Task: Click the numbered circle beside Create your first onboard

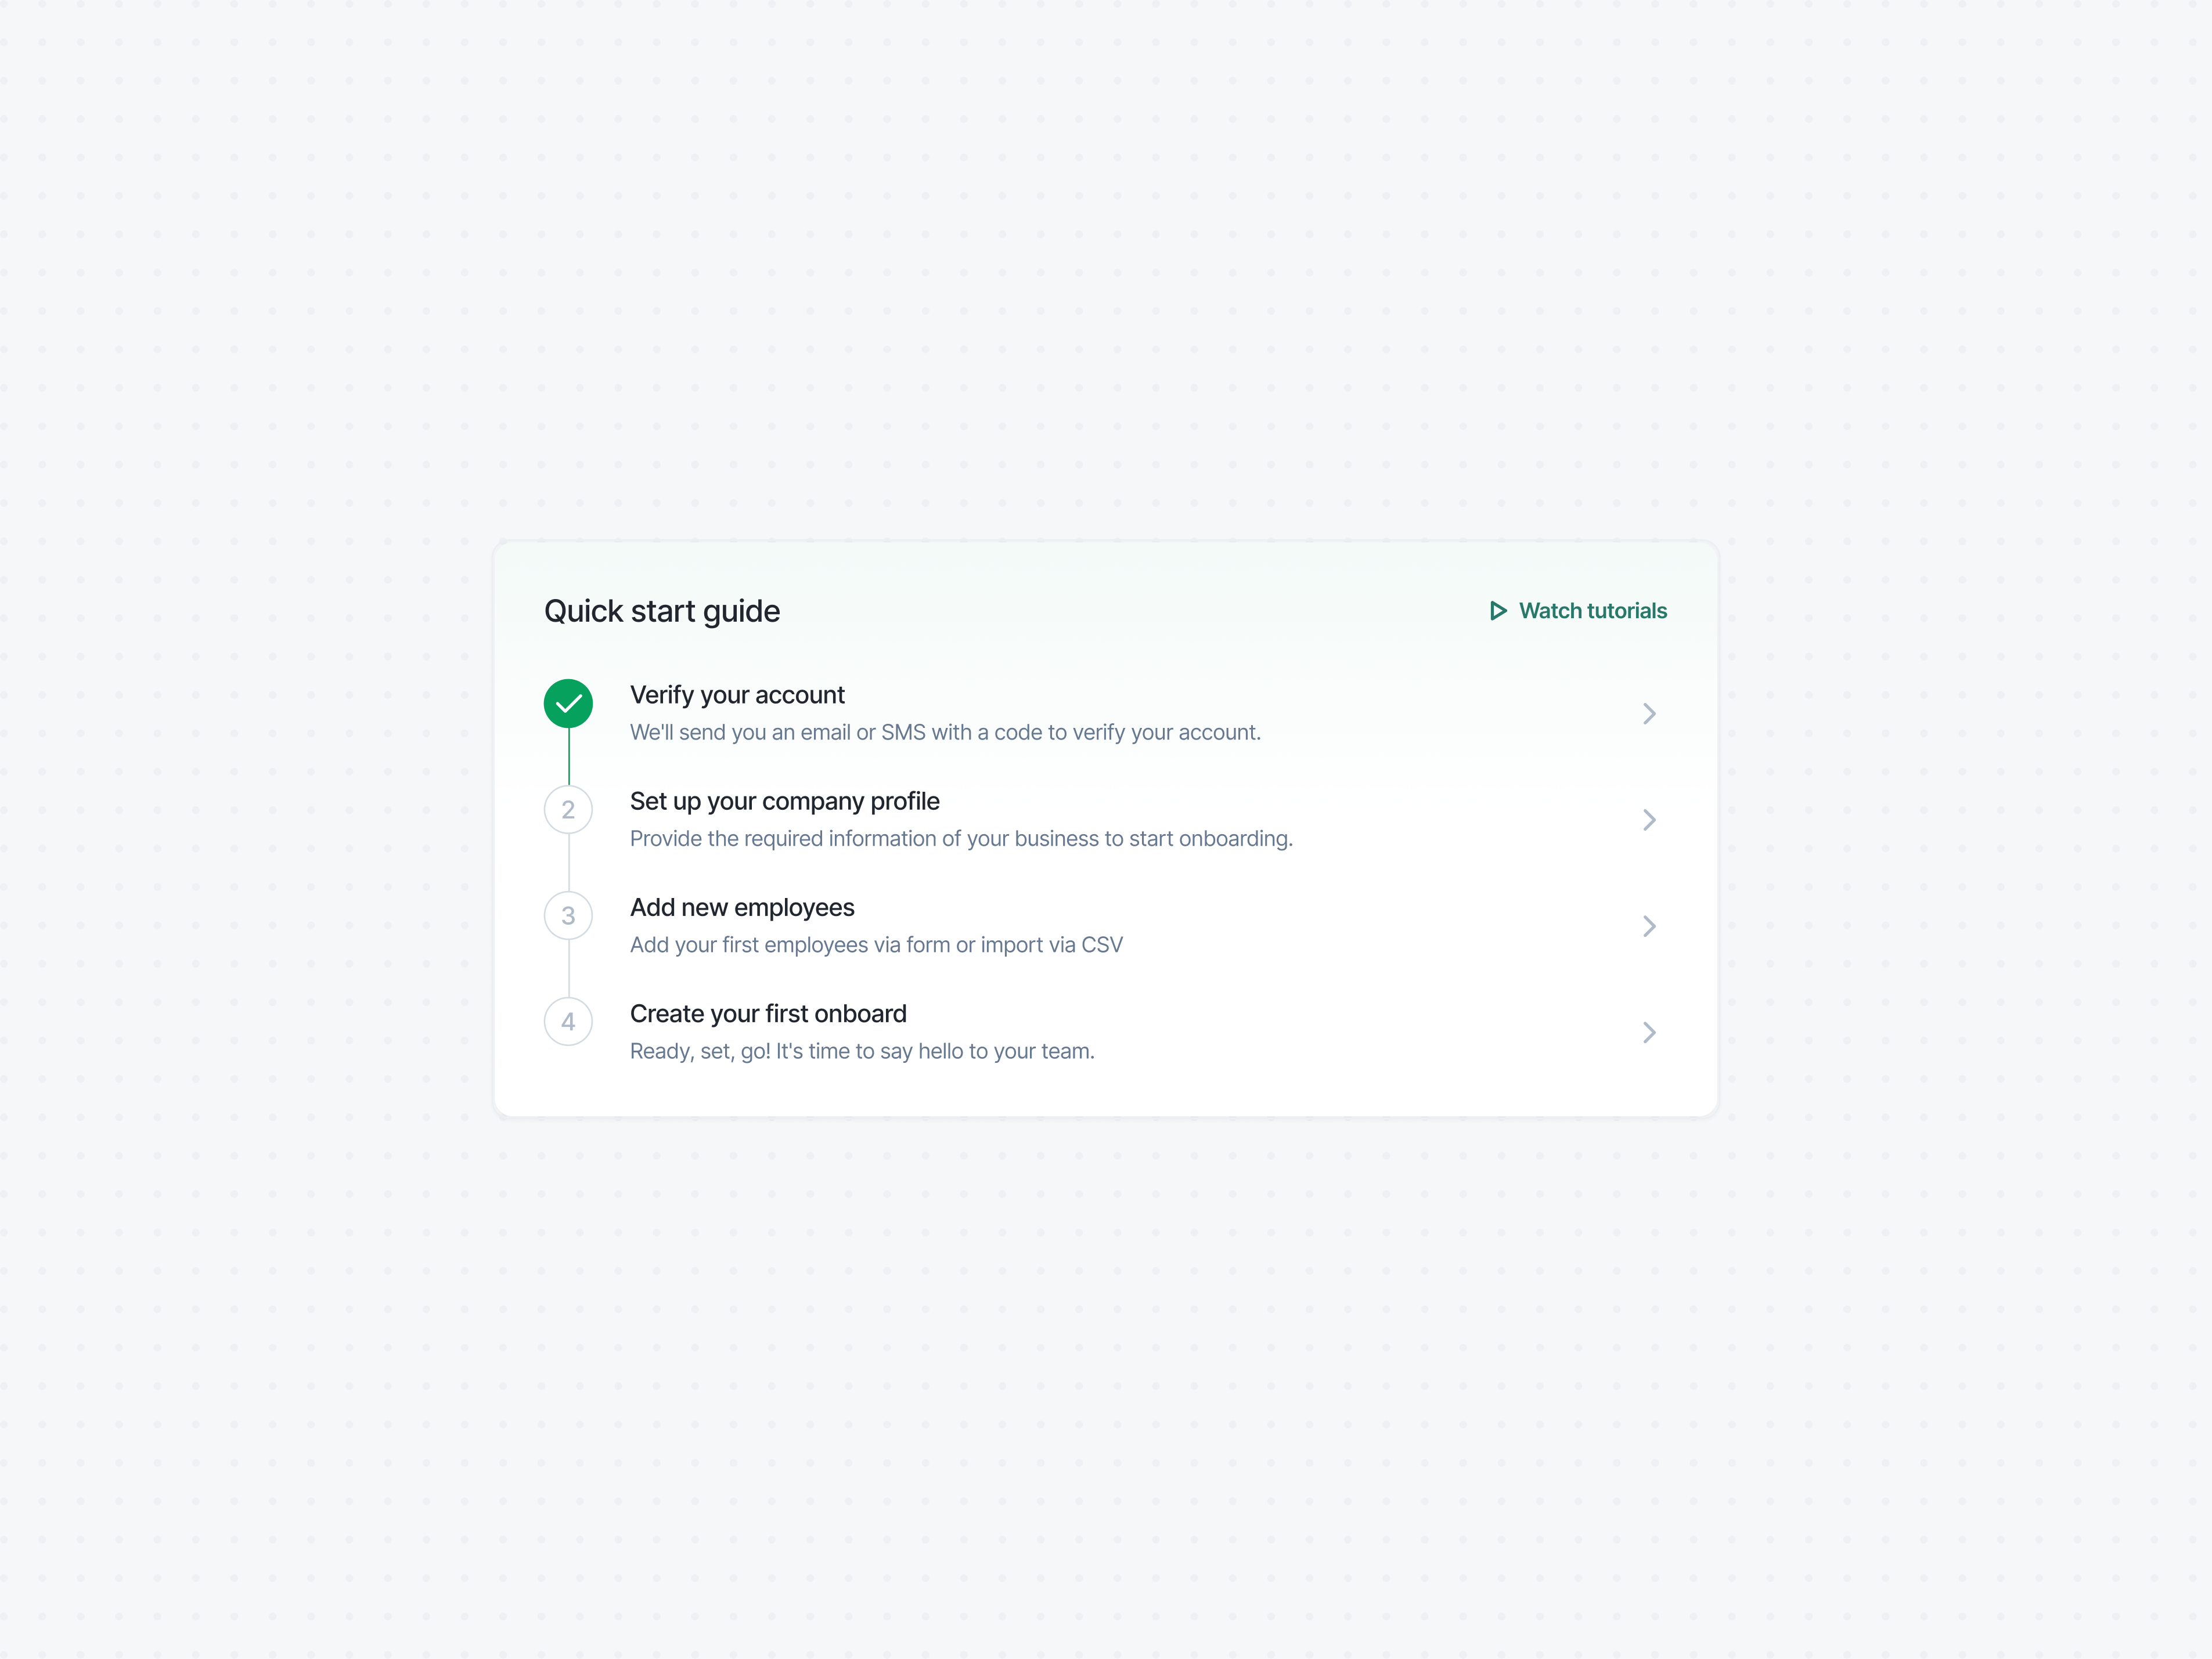Action: [x=568, y=1022]
